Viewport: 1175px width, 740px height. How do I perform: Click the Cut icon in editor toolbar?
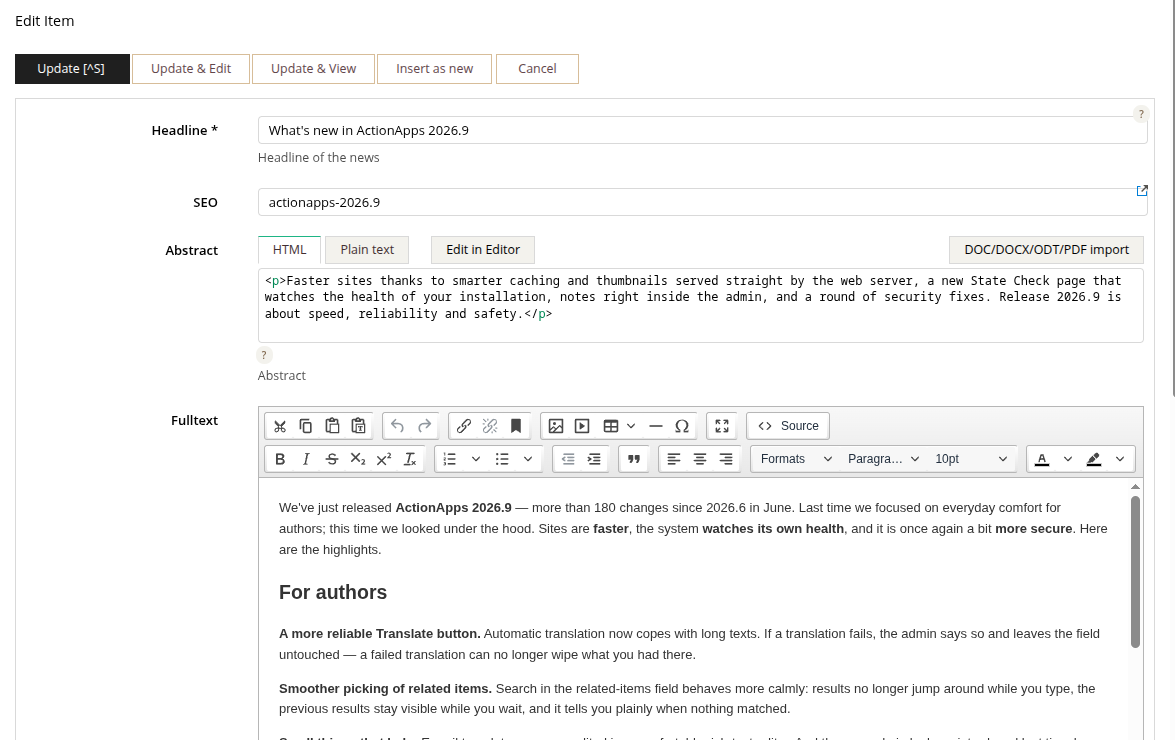(x=280, y=426)
